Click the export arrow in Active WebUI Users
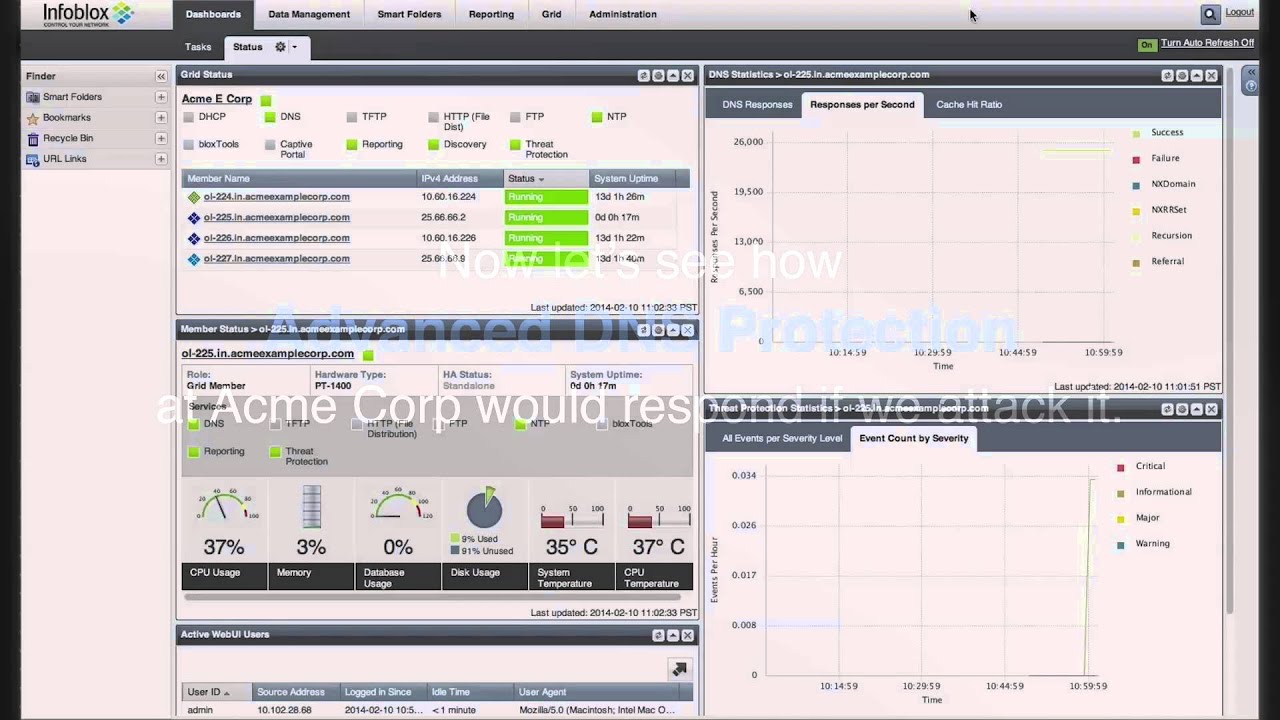1280x720 pixels. click(679, 669)
